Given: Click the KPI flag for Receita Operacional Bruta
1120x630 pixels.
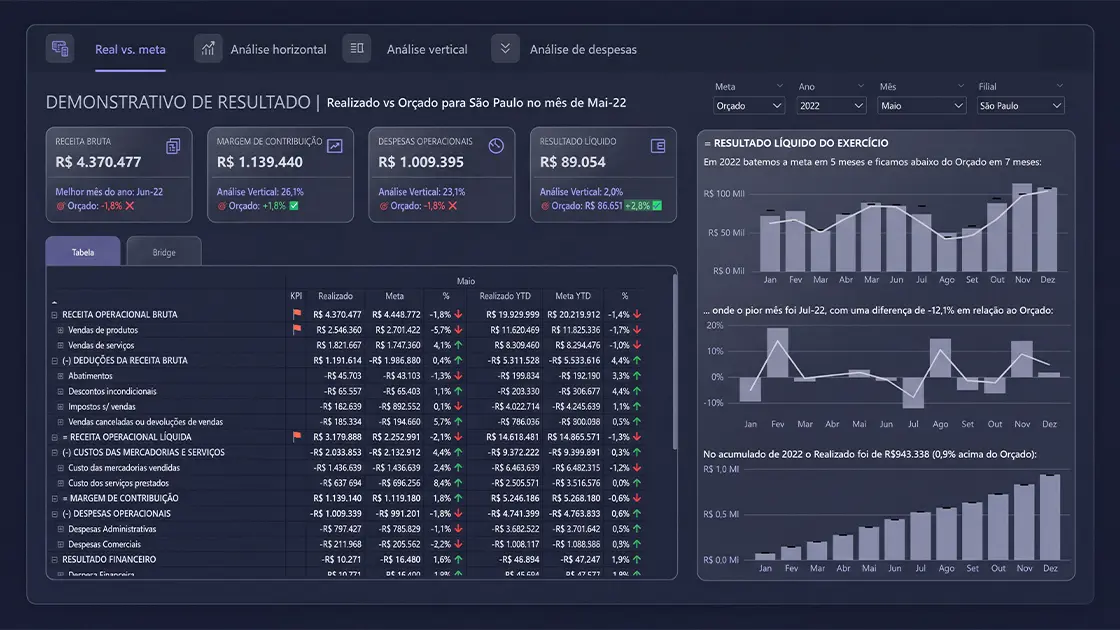Looking at the screenshot, I should tap(296, 314).
